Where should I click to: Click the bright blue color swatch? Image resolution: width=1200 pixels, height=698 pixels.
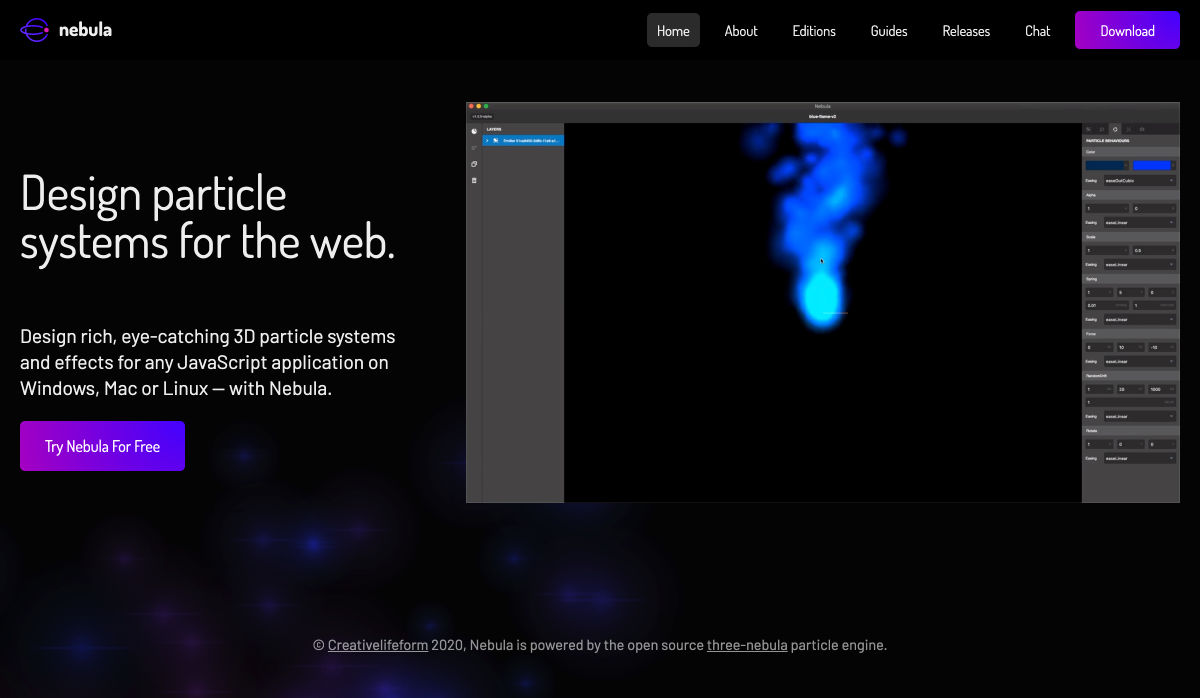pos(1152,165)
